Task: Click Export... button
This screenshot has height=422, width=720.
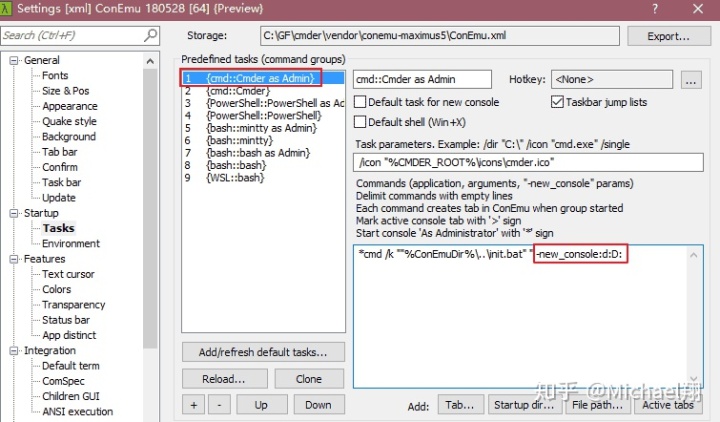Action: point(669,36)
